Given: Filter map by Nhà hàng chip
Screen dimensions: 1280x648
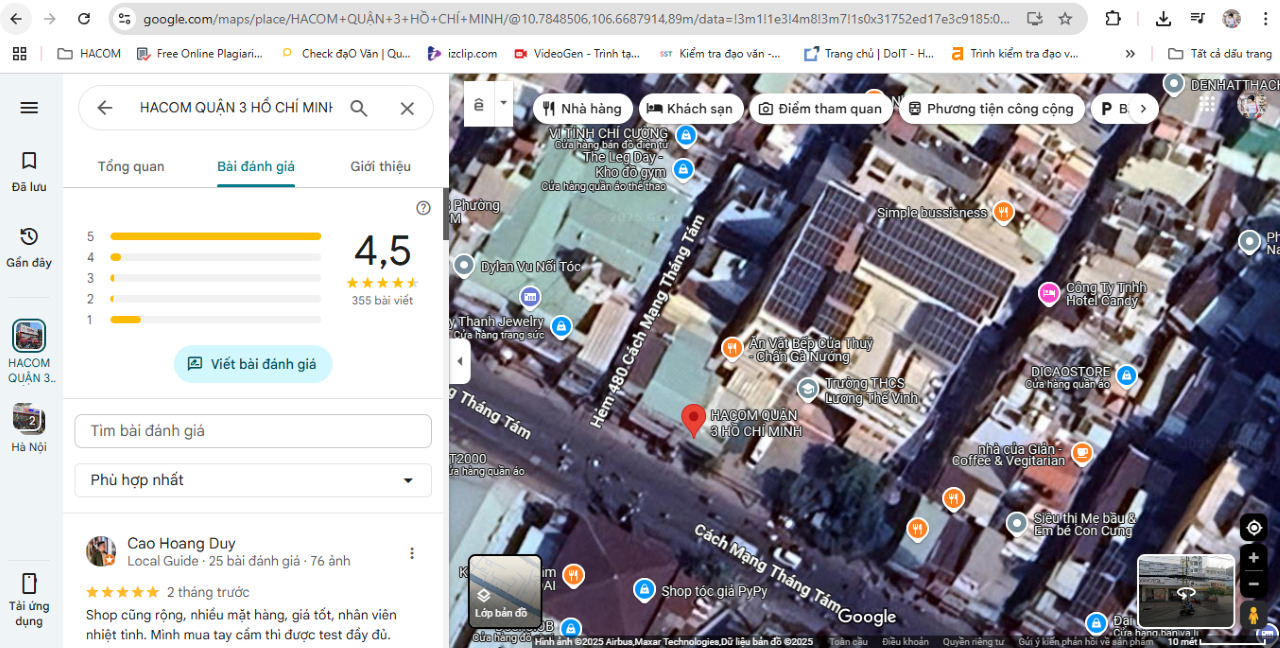Looking at the screenshot, I should 581,109.
